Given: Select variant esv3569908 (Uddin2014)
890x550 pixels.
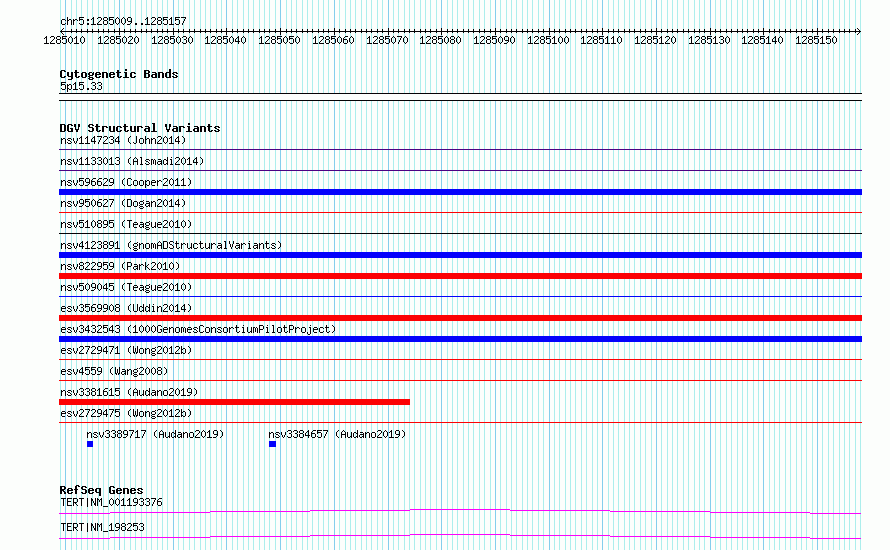Looking at the screenshot, I should (x=126, y=308).
